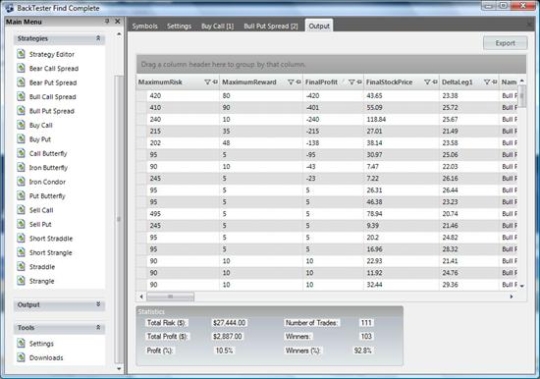Switch to the Settings tab
This screenshot has width=540, height=379.
click(x=179, y=26)
